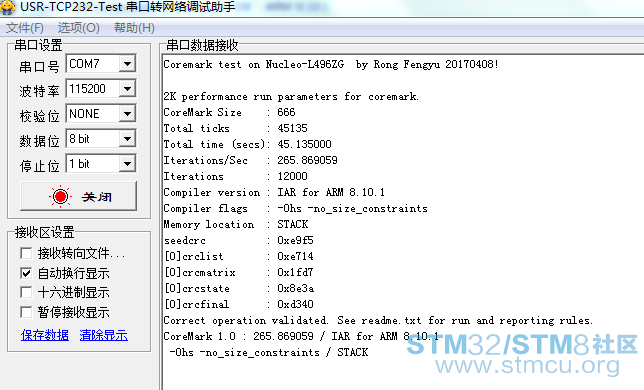Click the '[0]crclist : 0xe714' line
The height and width of the screenshot is (390, 644).
point(238,256)
